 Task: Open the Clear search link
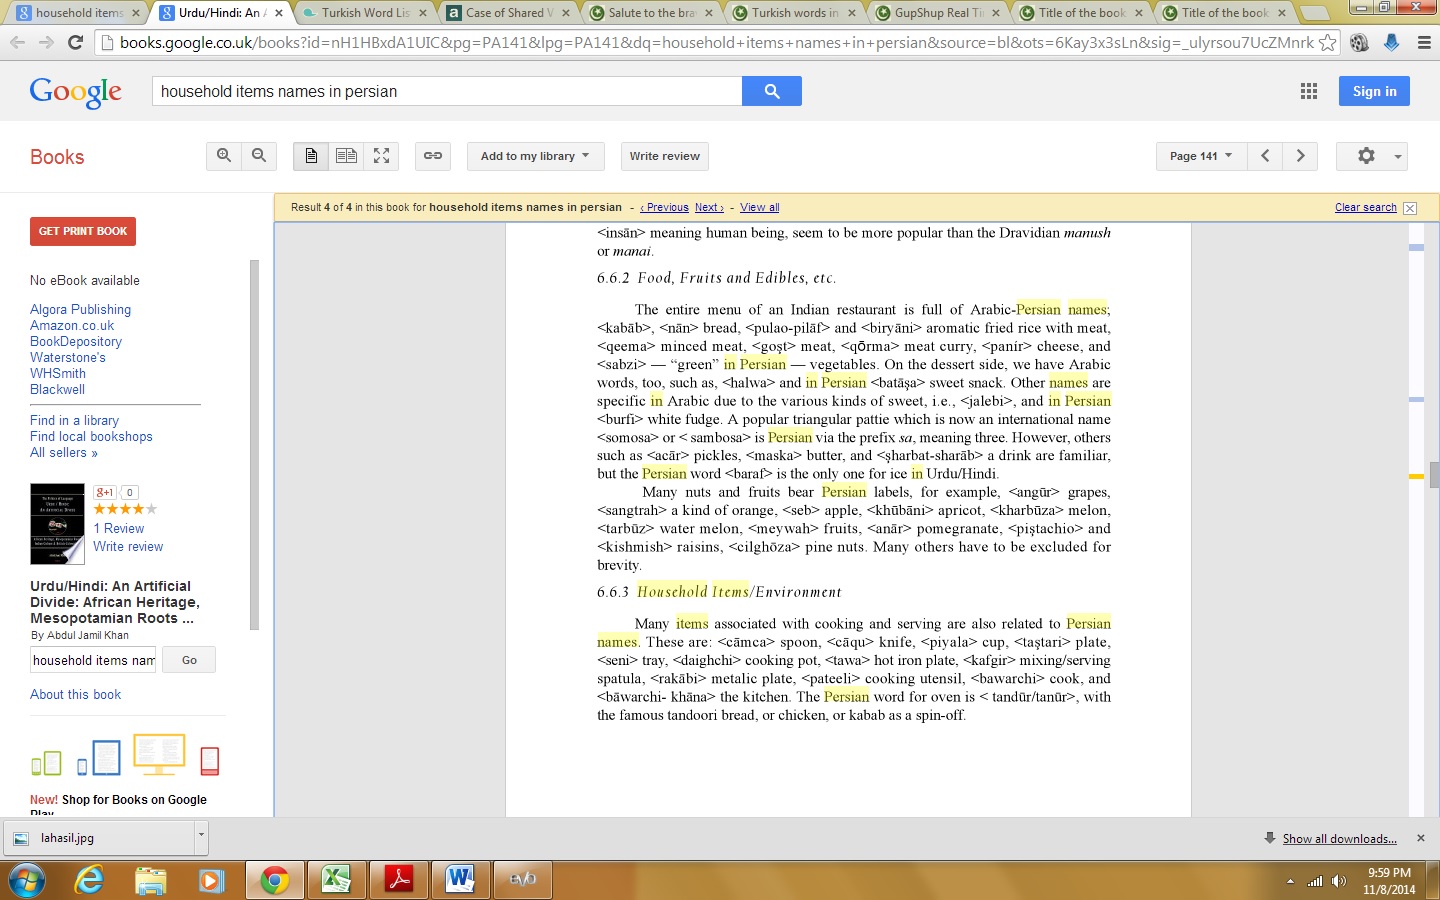(x=1365, y=208)
